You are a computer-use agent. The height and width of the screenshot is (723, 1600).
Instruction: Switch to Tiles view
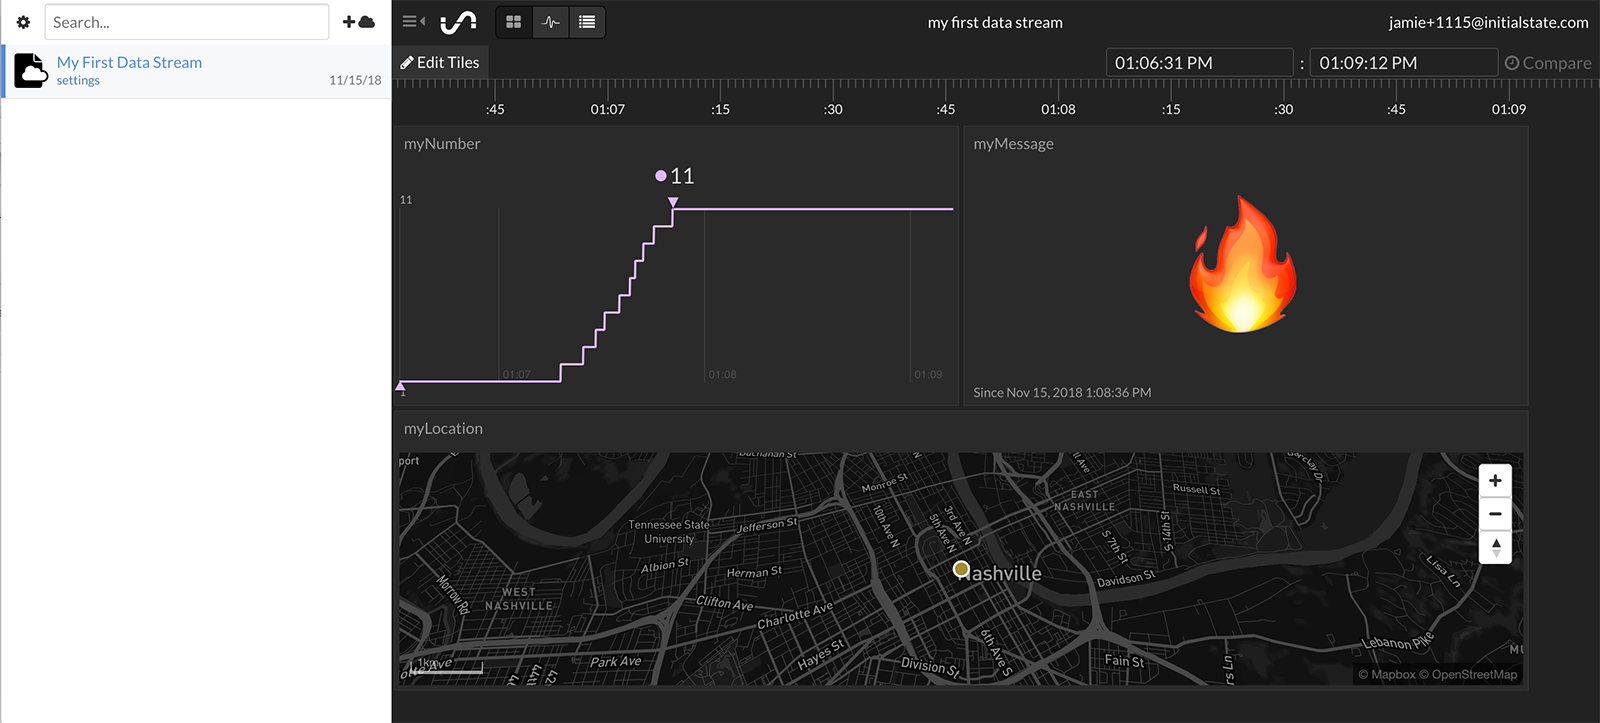(x=514, y=22)
